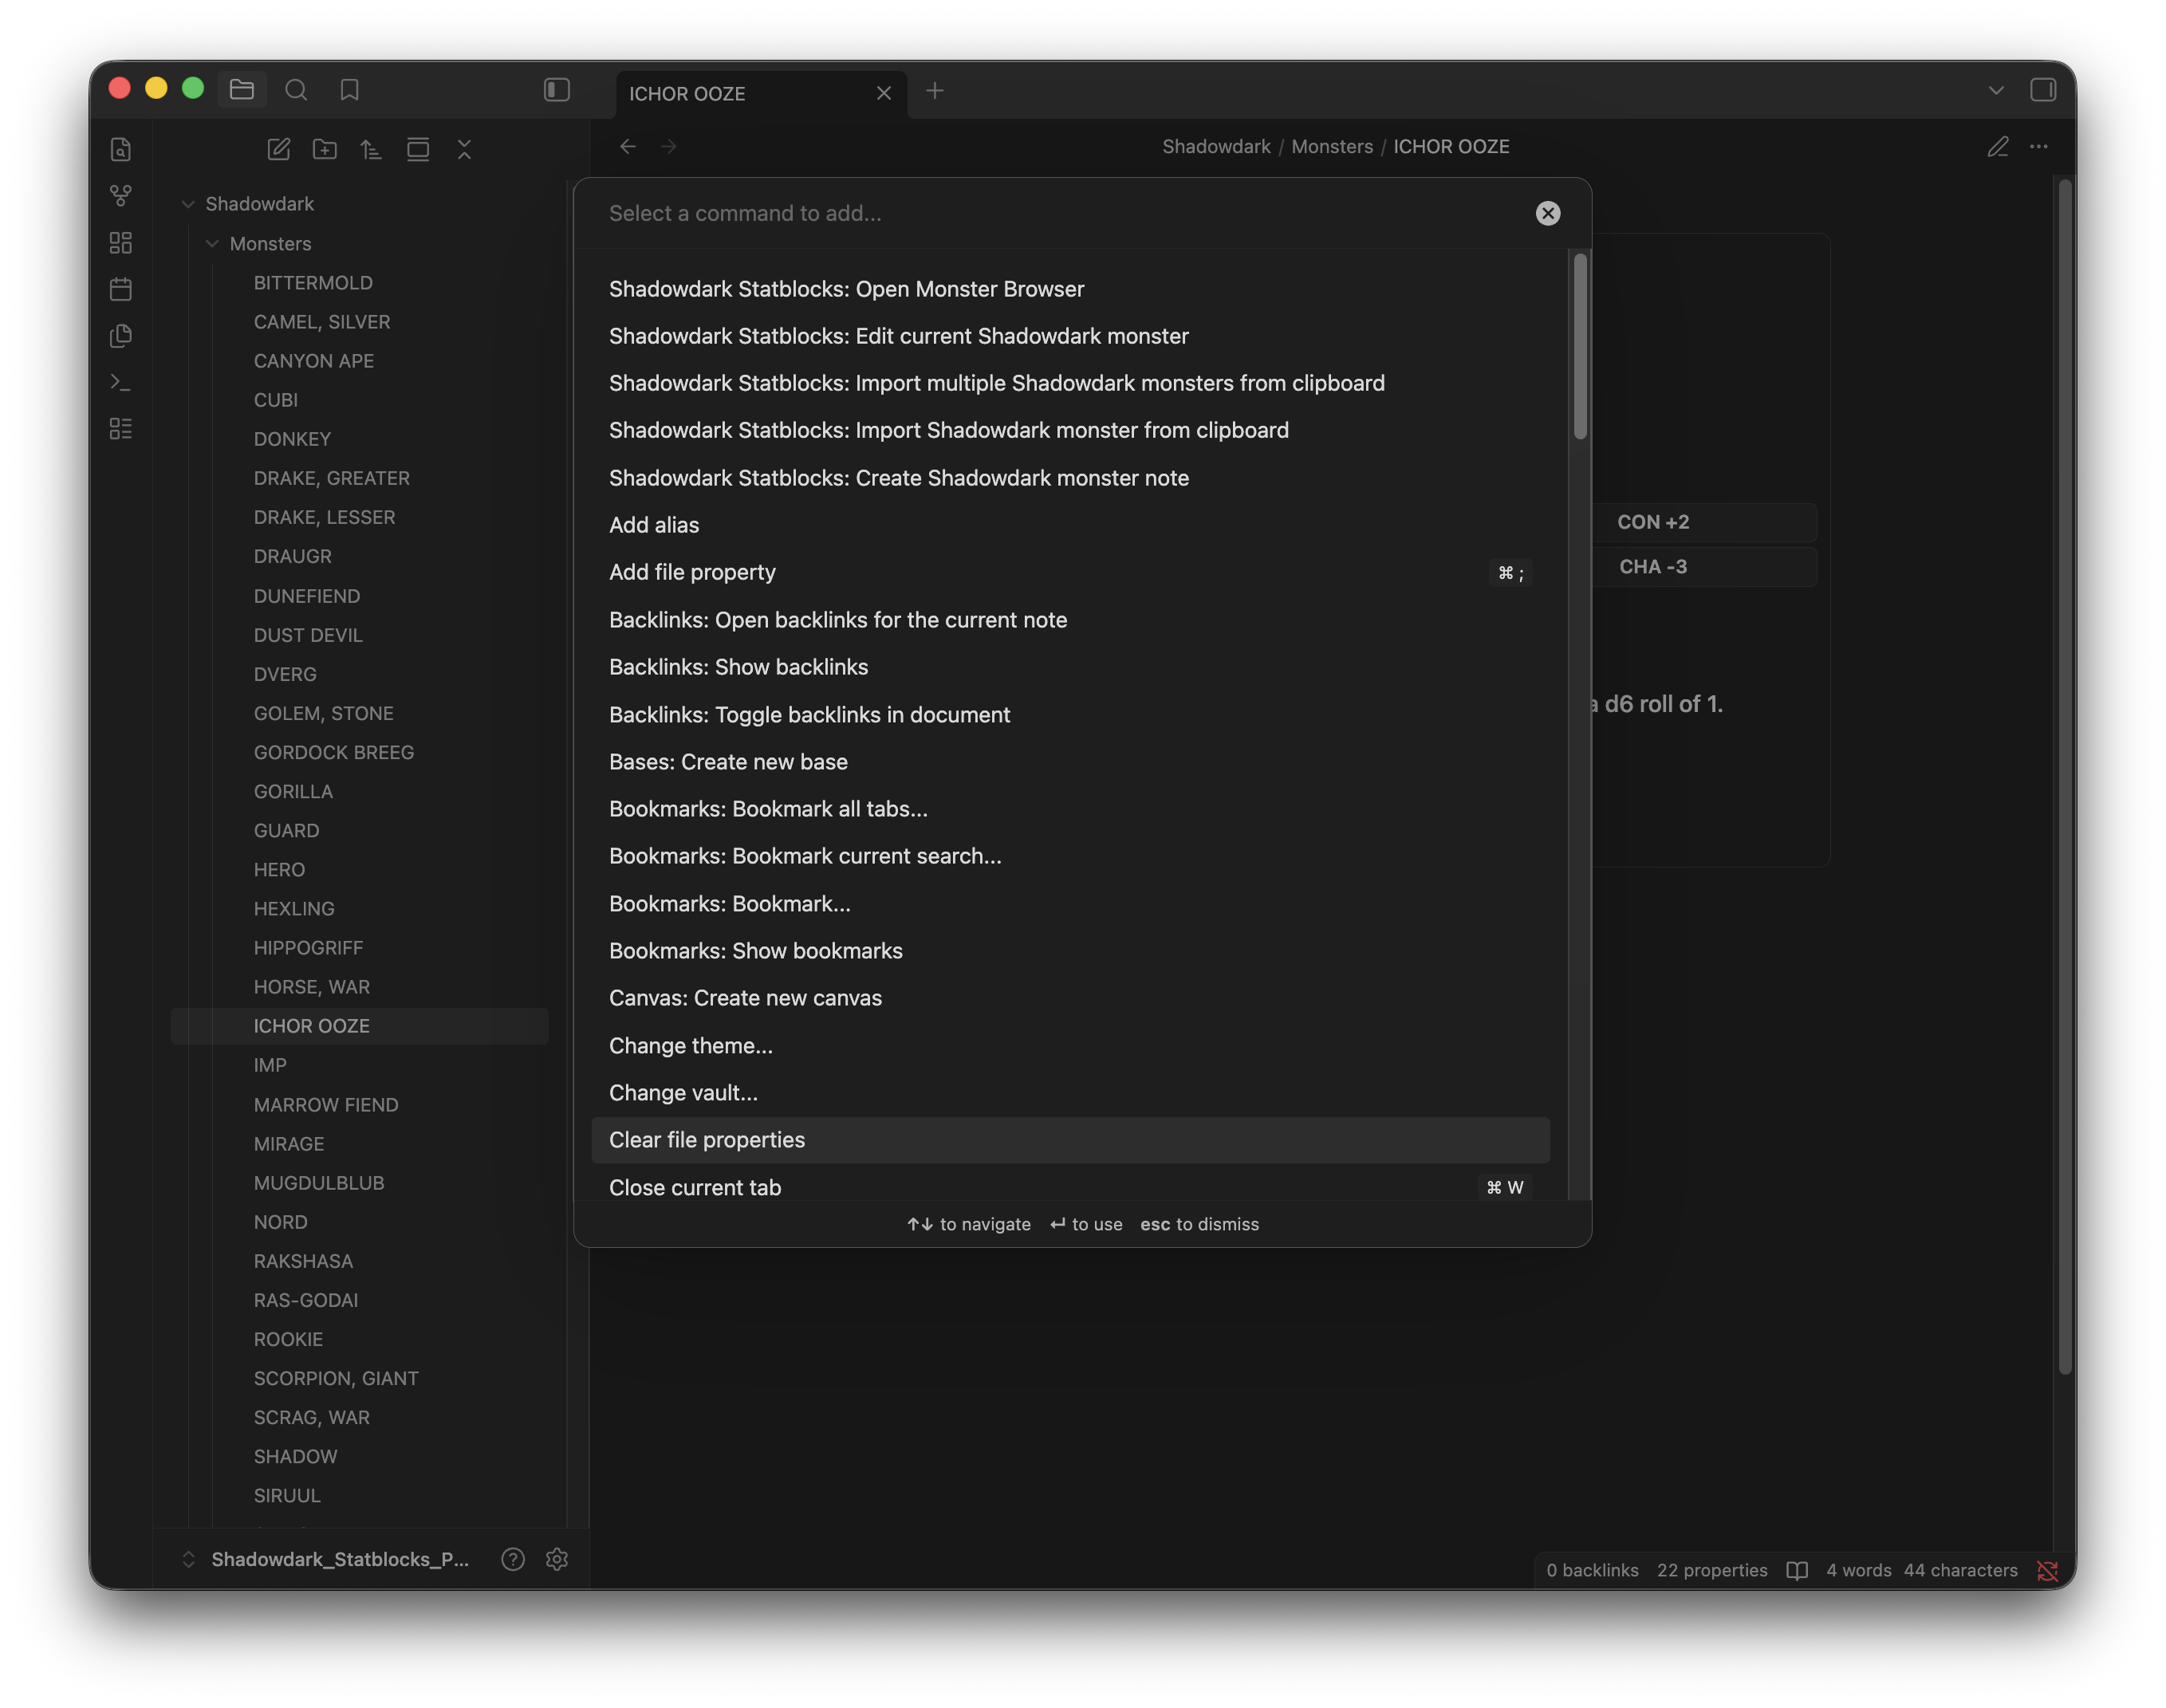
Task: Select Create Shadowdark monster note command
Action: pyautogui.click(x=1070, y=478)
